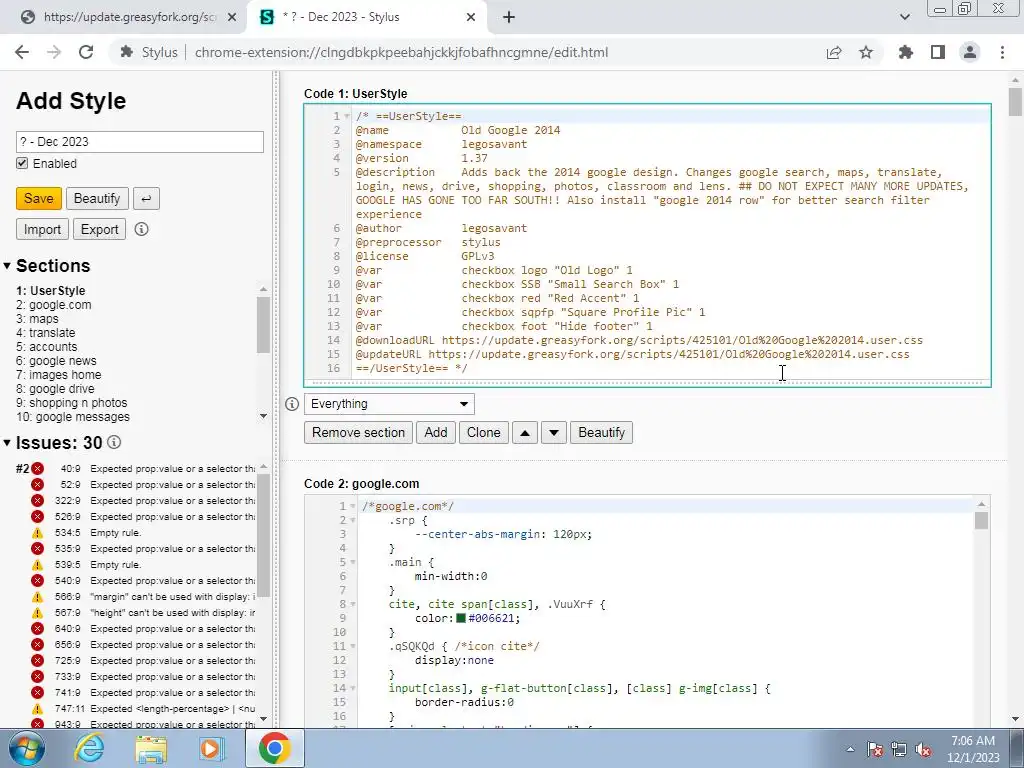
Task: Reload the current page
Action: tap(86, 52)
